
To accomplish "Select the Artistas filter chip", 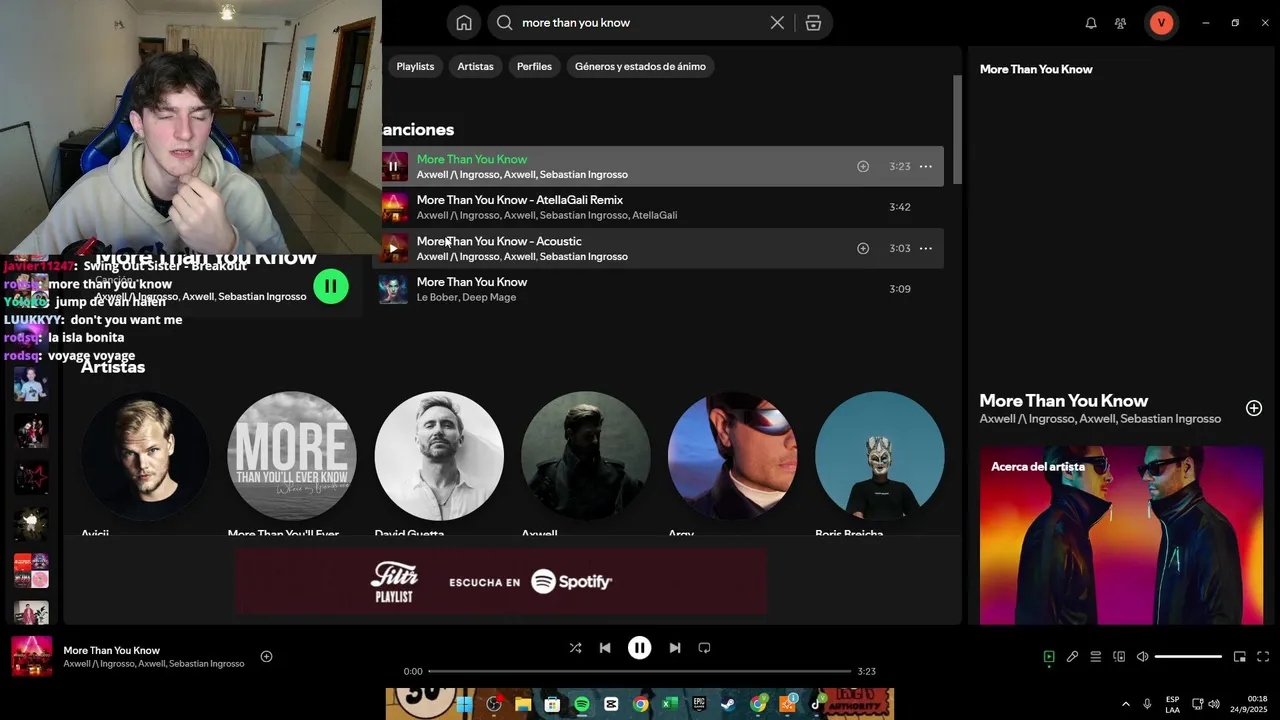I will 475,66.
